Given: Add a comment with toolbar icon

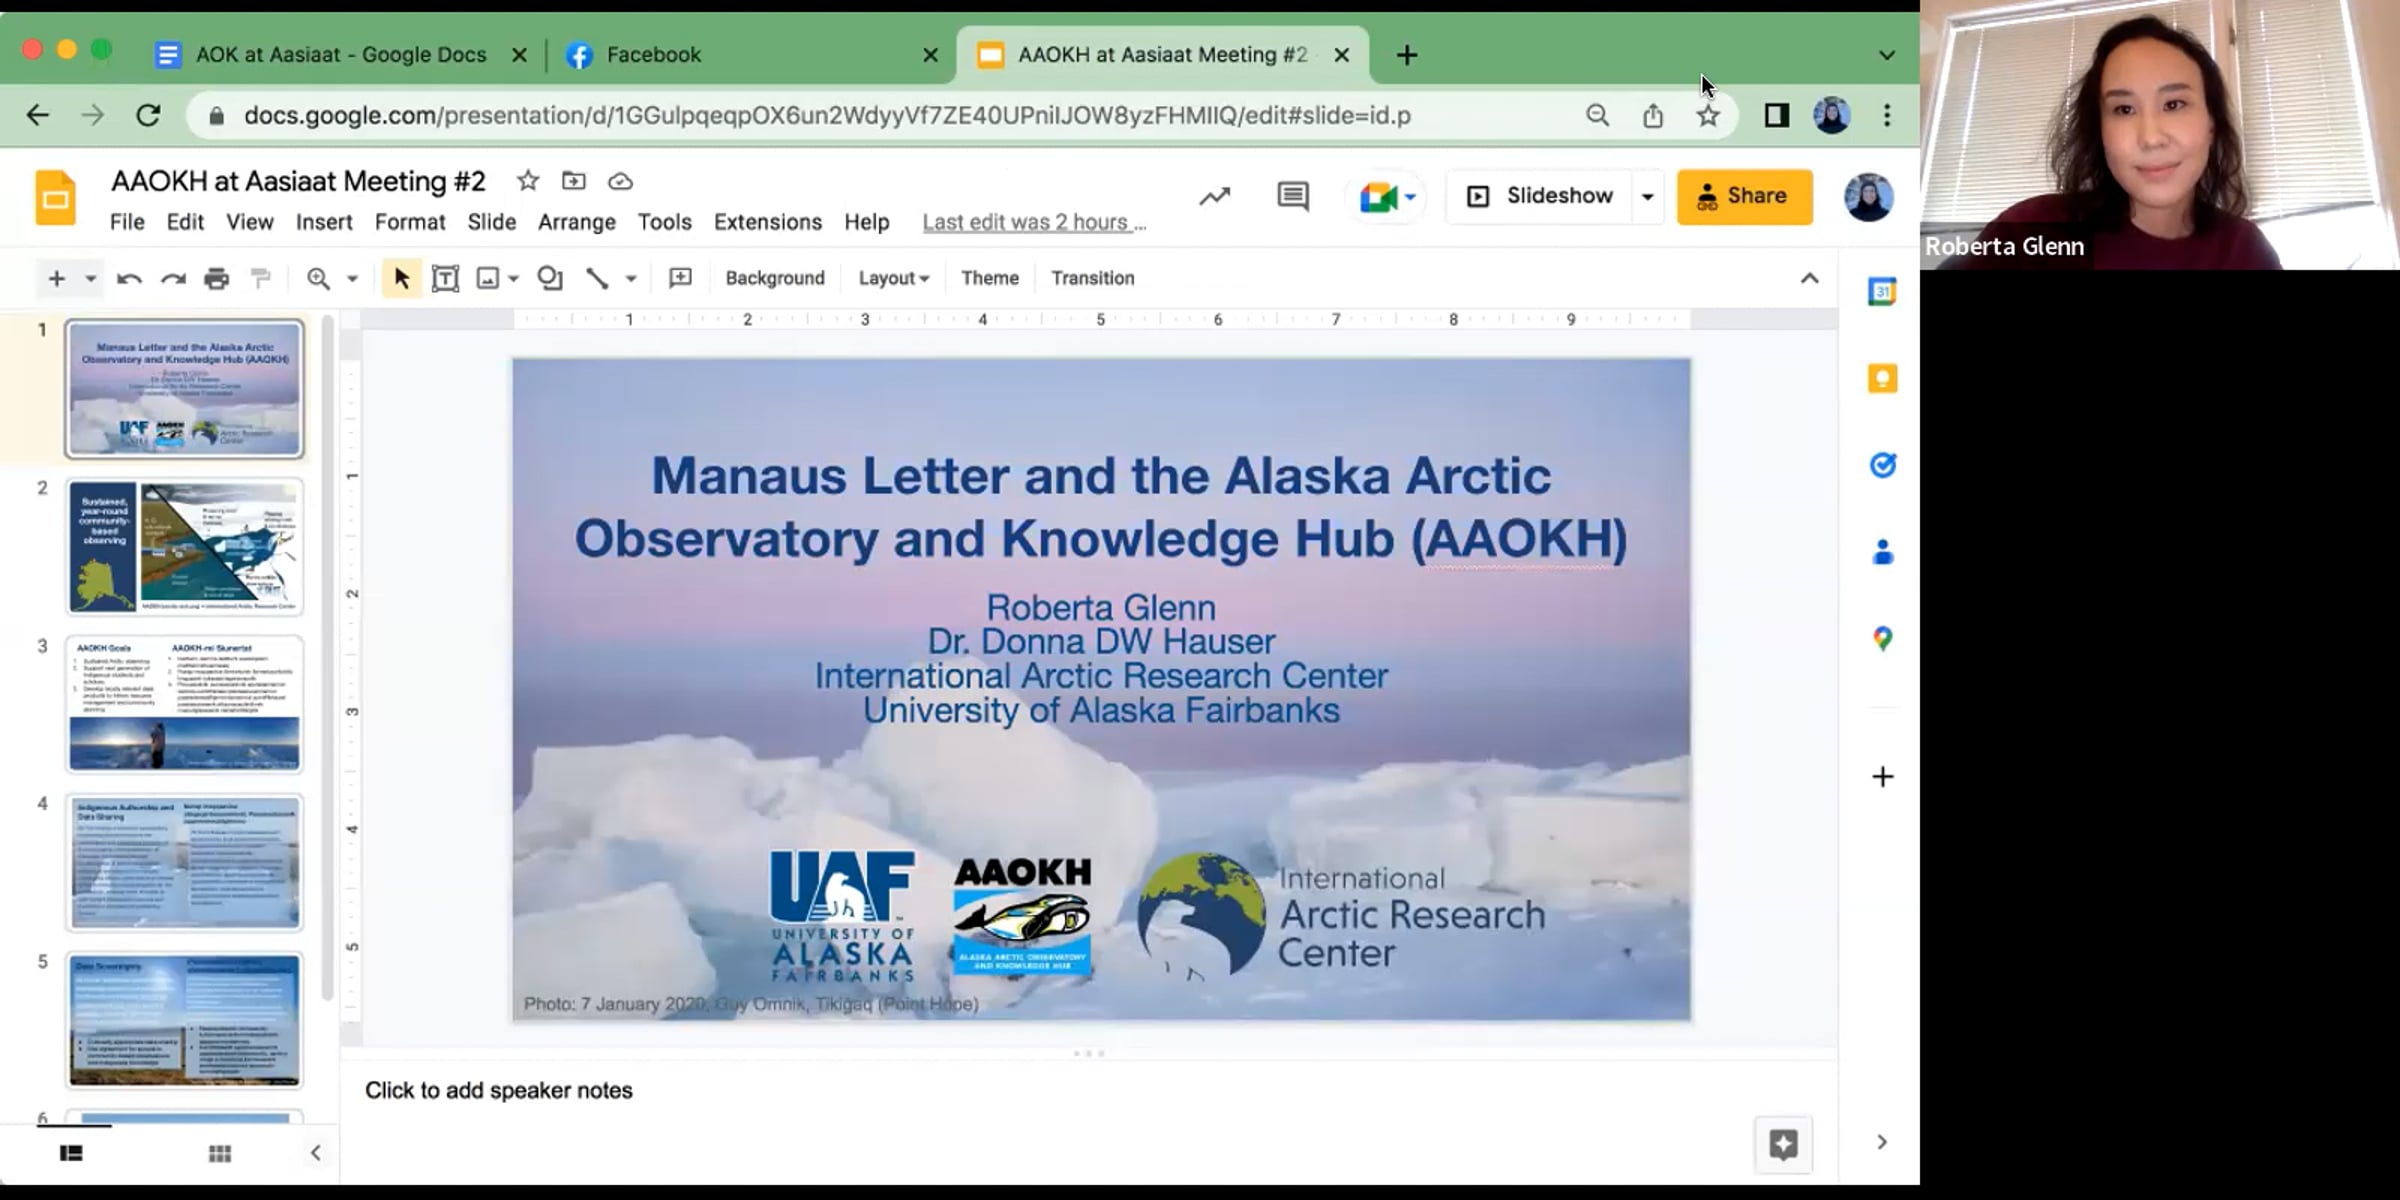Looking at the screenshot, I should click(680, 278).
